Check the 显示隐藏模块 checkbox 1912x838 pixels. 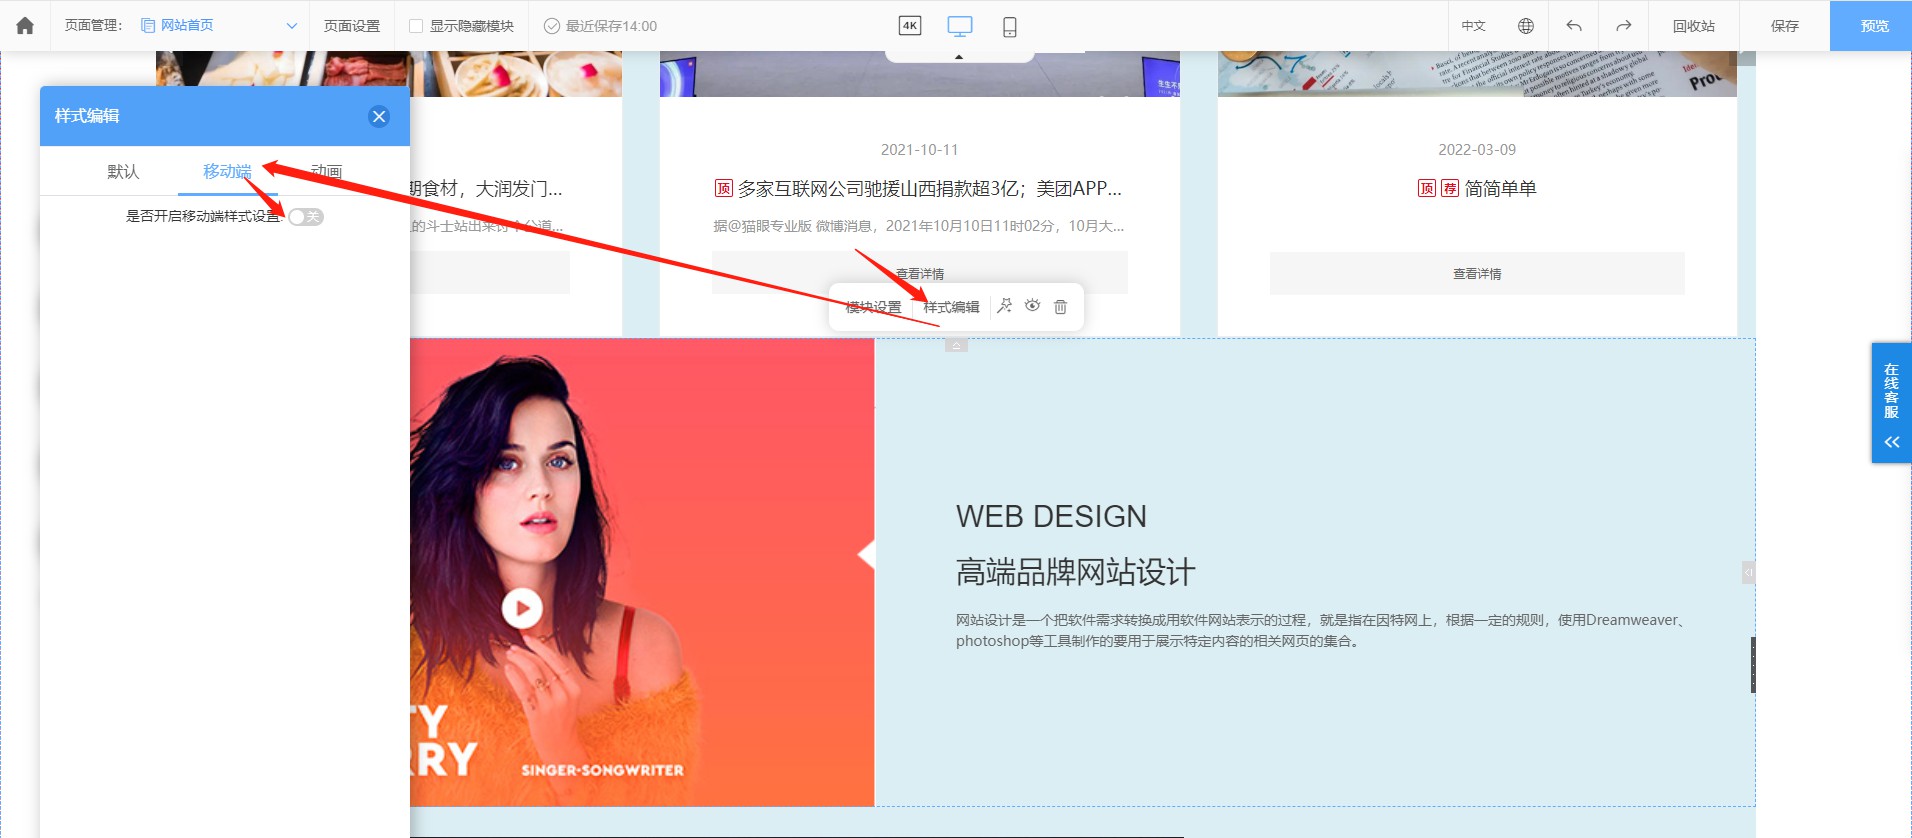[x=416, y=26]
